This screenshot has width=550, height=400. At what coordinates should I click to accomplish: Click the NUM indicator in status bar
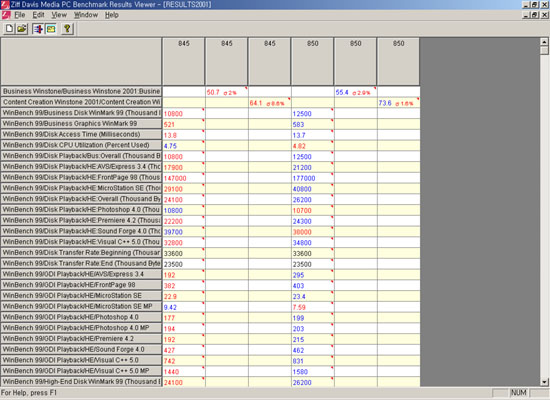(518, 393)
